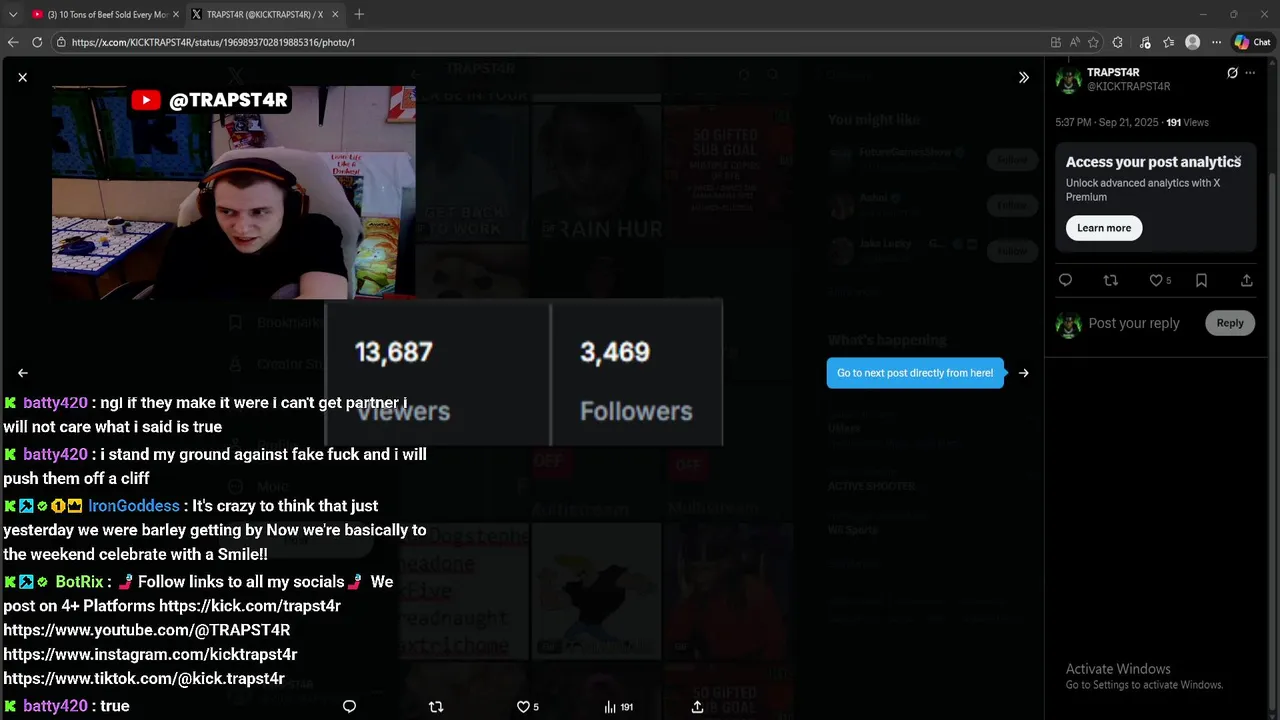Close the TRAPST4R X tab
This screenshot has height=720, width=1280.
(x=335, y=14)
